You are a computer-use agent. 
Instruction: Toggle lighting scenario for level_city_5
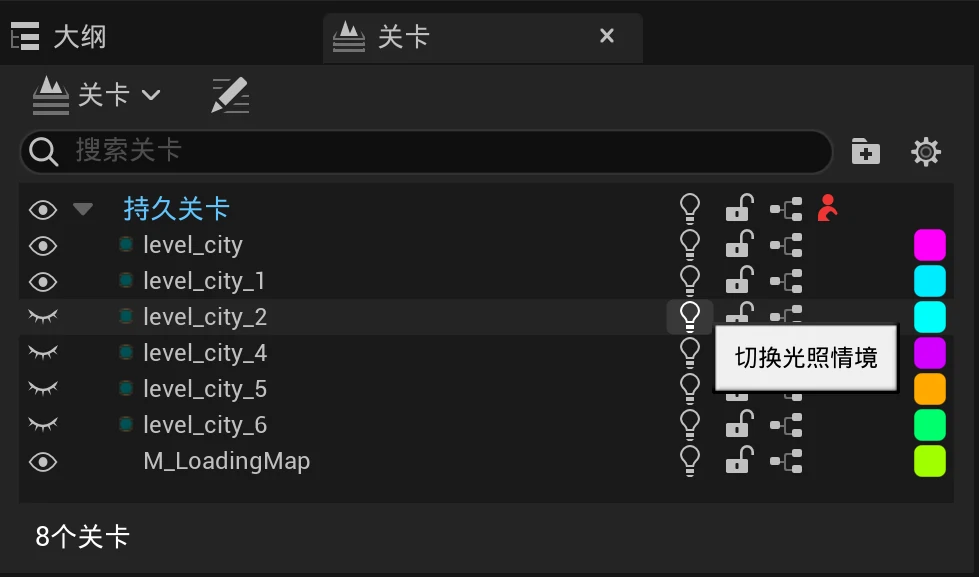point(690,388)
